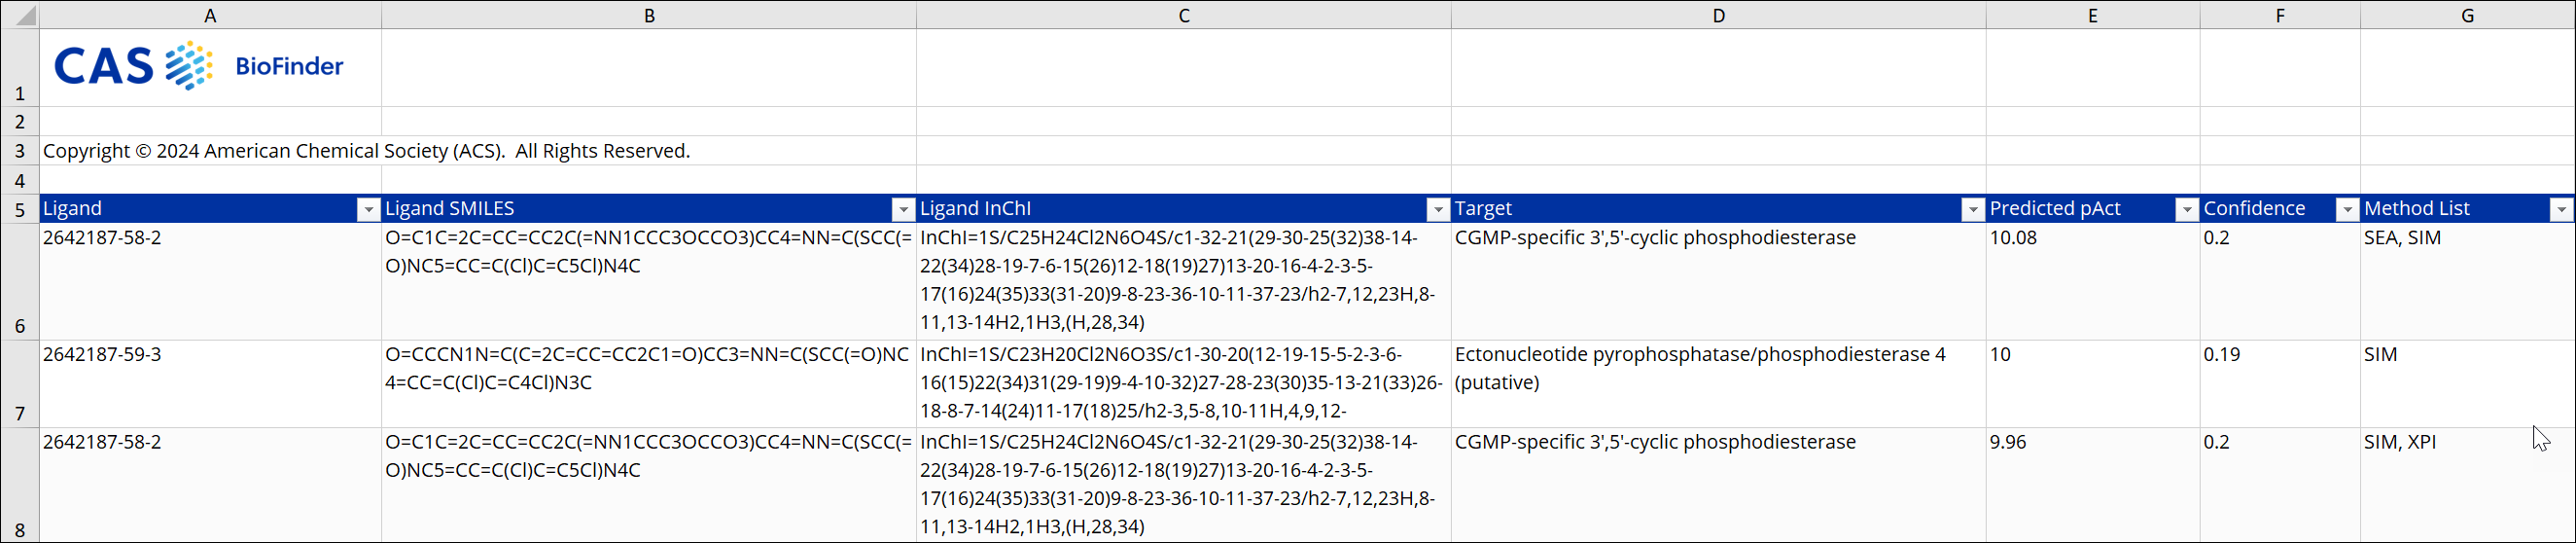Image resolution: width=2576 pixels, height=543 pixels.
Task: Open the Ligand column filter dropdown
Action: click(368, 209)
